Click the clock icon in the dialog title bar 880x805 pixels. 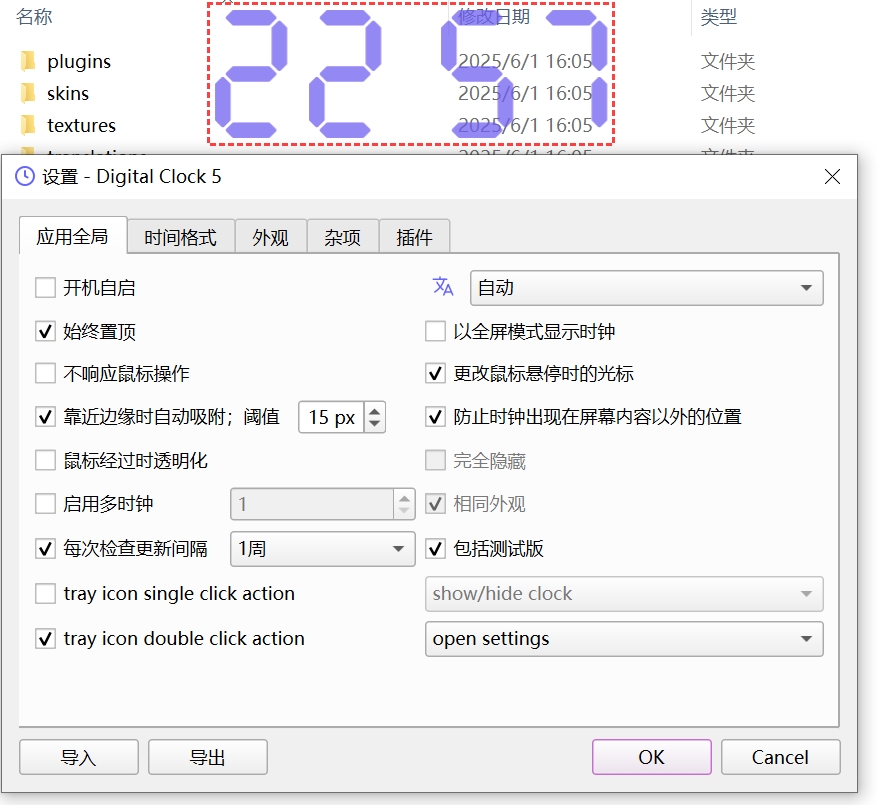tap(25, 176)
